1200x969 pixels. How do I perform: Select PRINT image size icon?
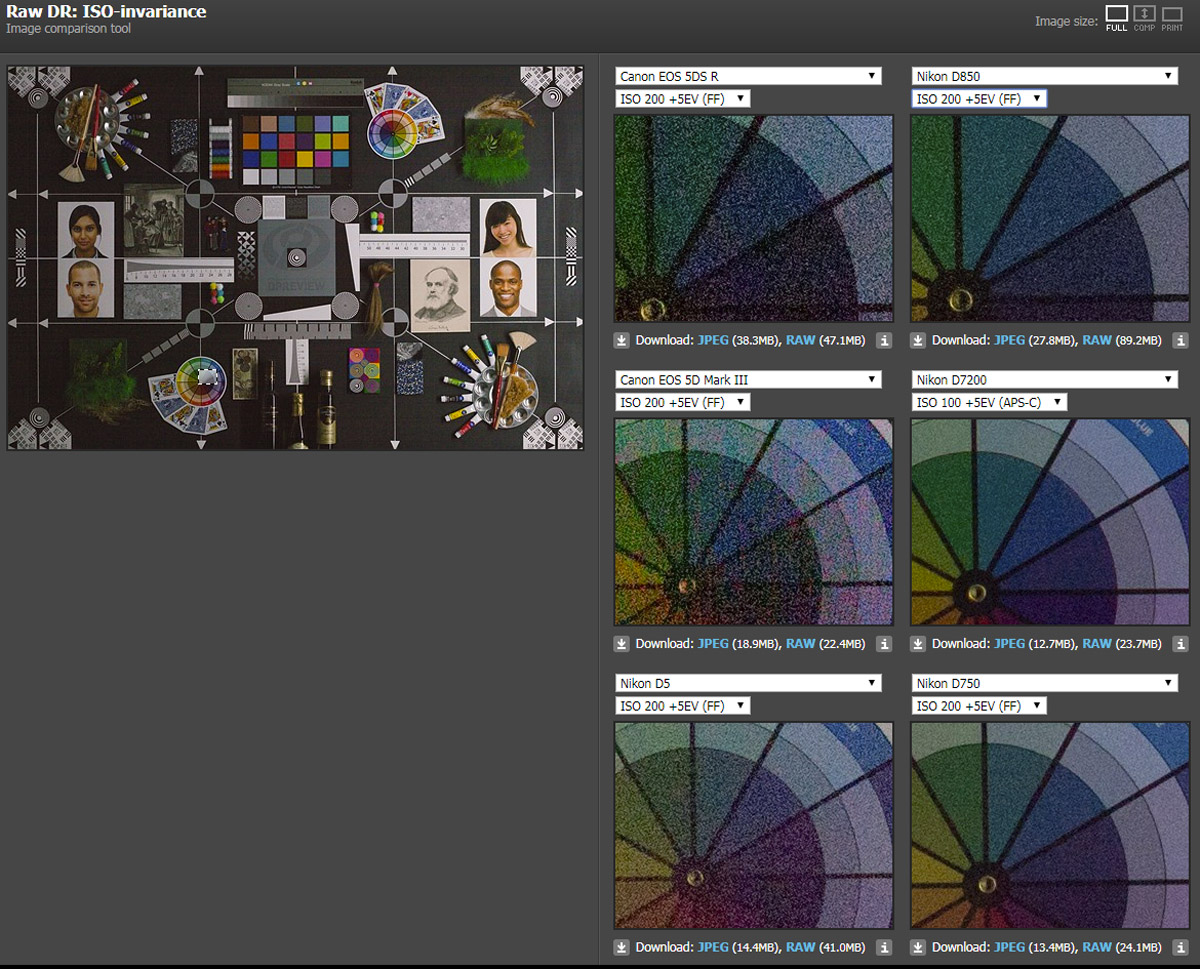click(x=1172, y=17)
